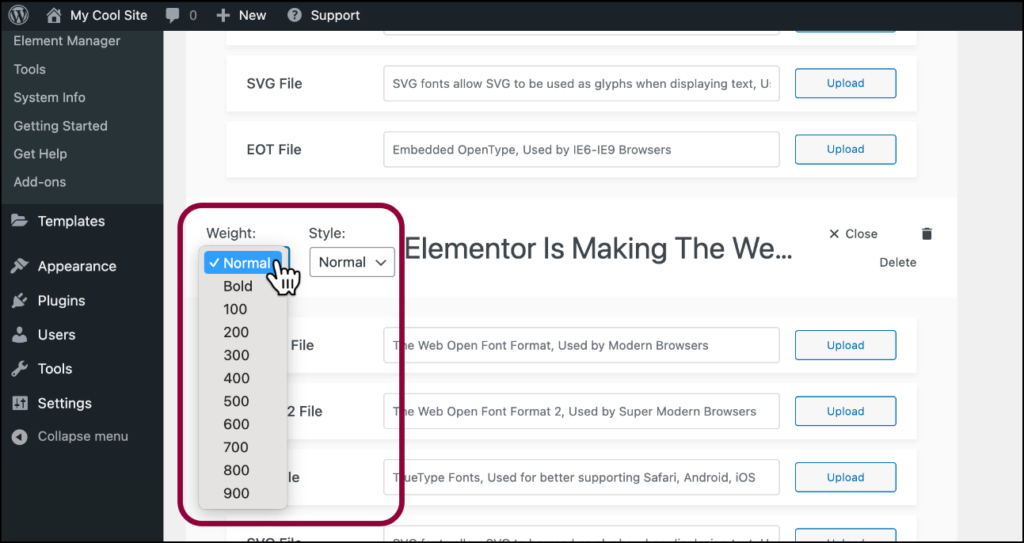Click My Cool Site text
Screen dimensions: 1024x543
tap(108, 15)
